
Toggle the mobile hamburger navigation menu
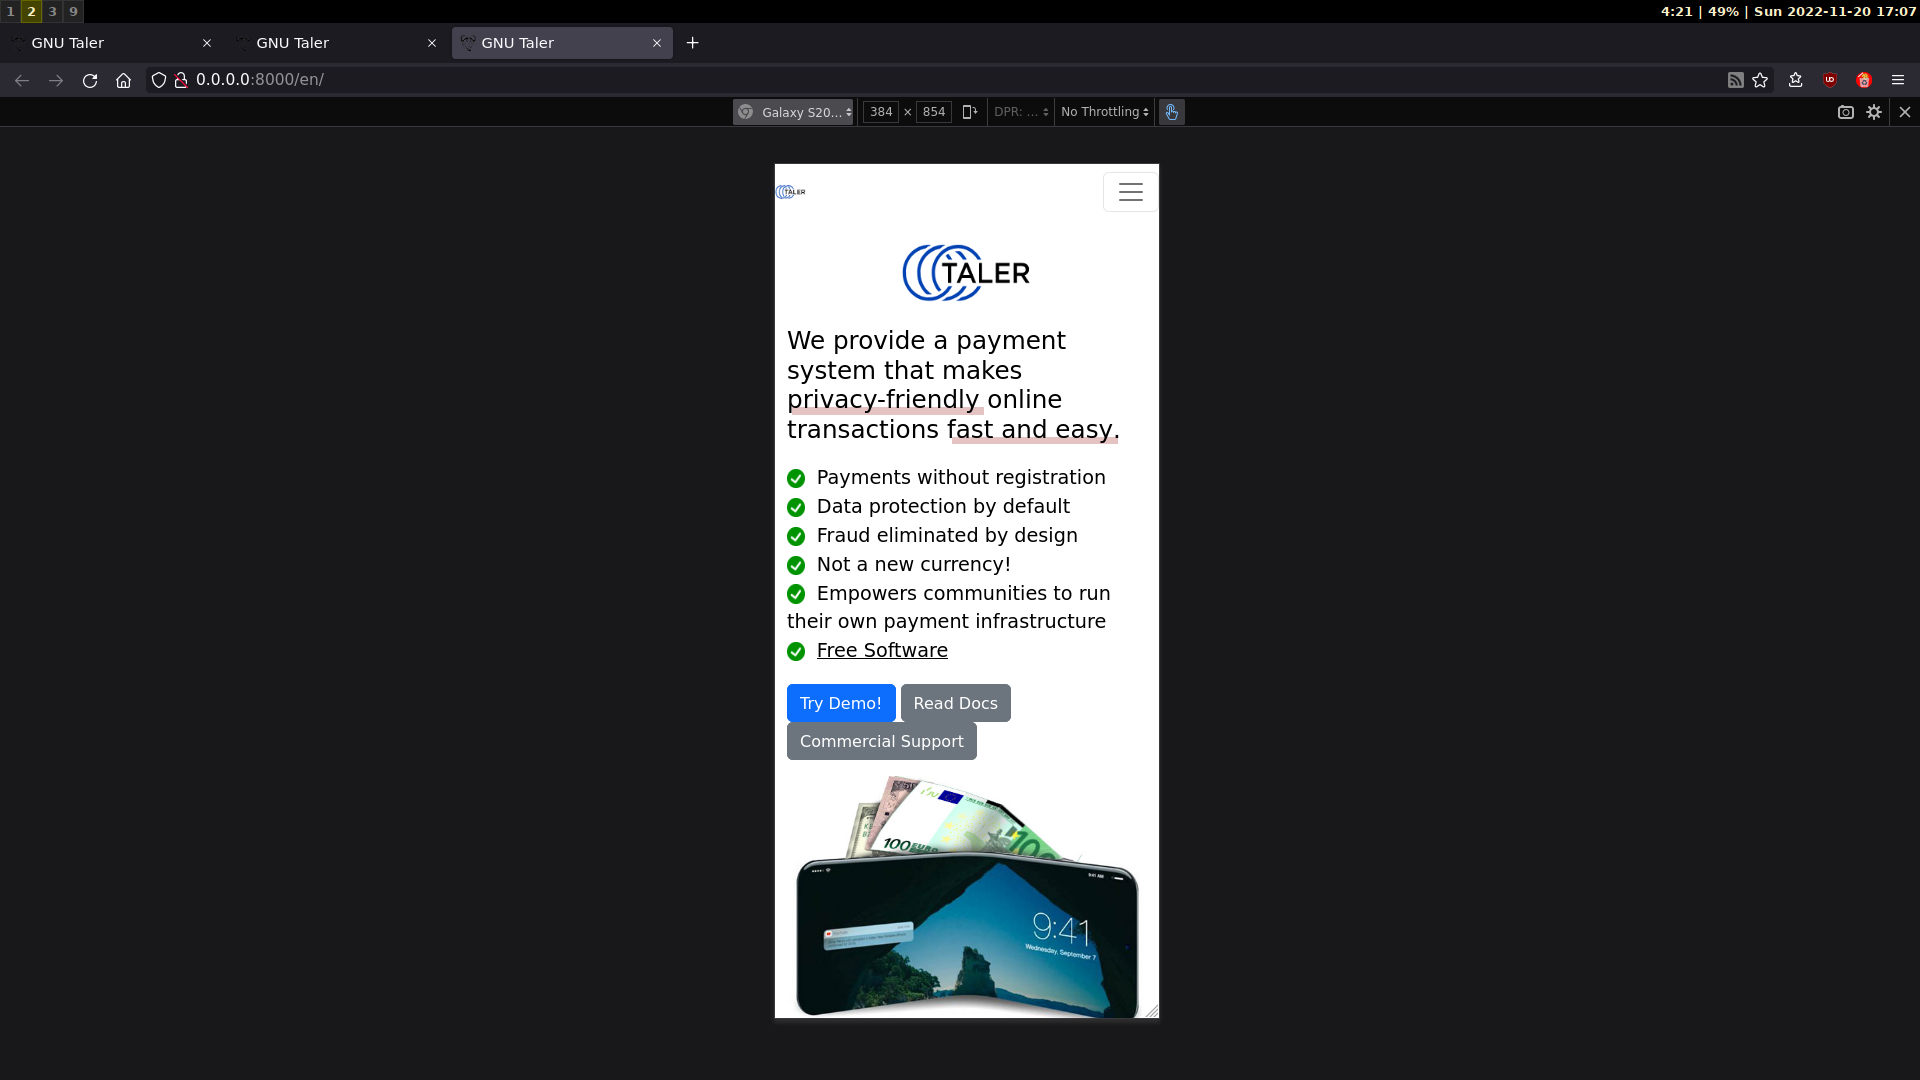point(1130,192)
